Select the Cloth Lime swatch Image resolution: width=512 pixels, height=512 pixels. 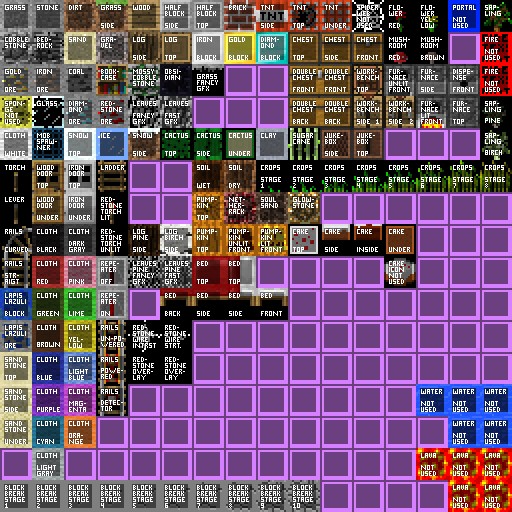click(x=80, y=304)
